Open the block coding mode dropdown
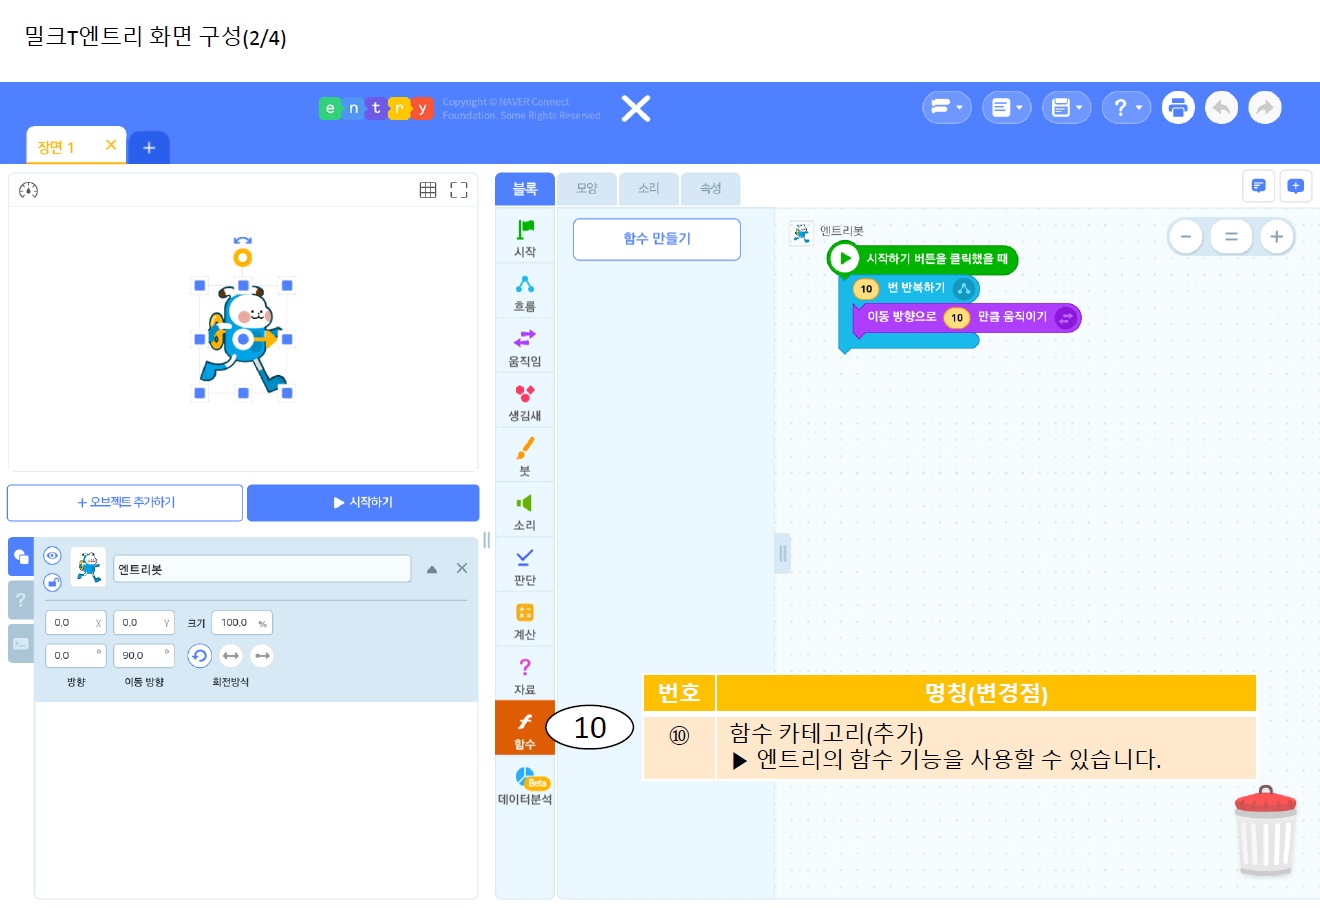The width and height of the screenshot is (1320, 908). coord(946,107)
